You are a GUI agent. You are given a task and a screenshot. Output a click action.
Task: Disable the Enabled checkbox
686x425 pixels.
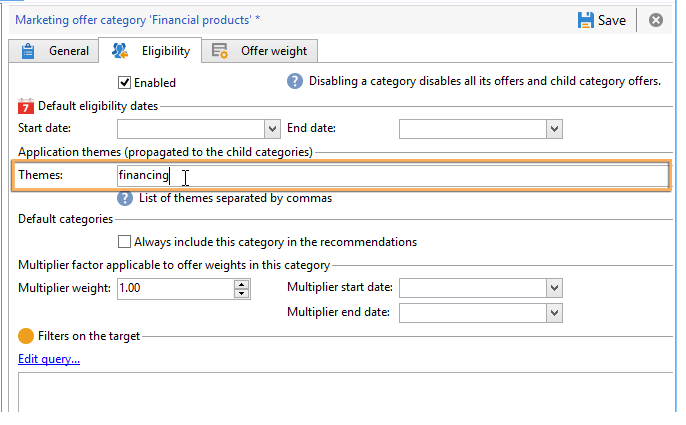pos(125,83)
